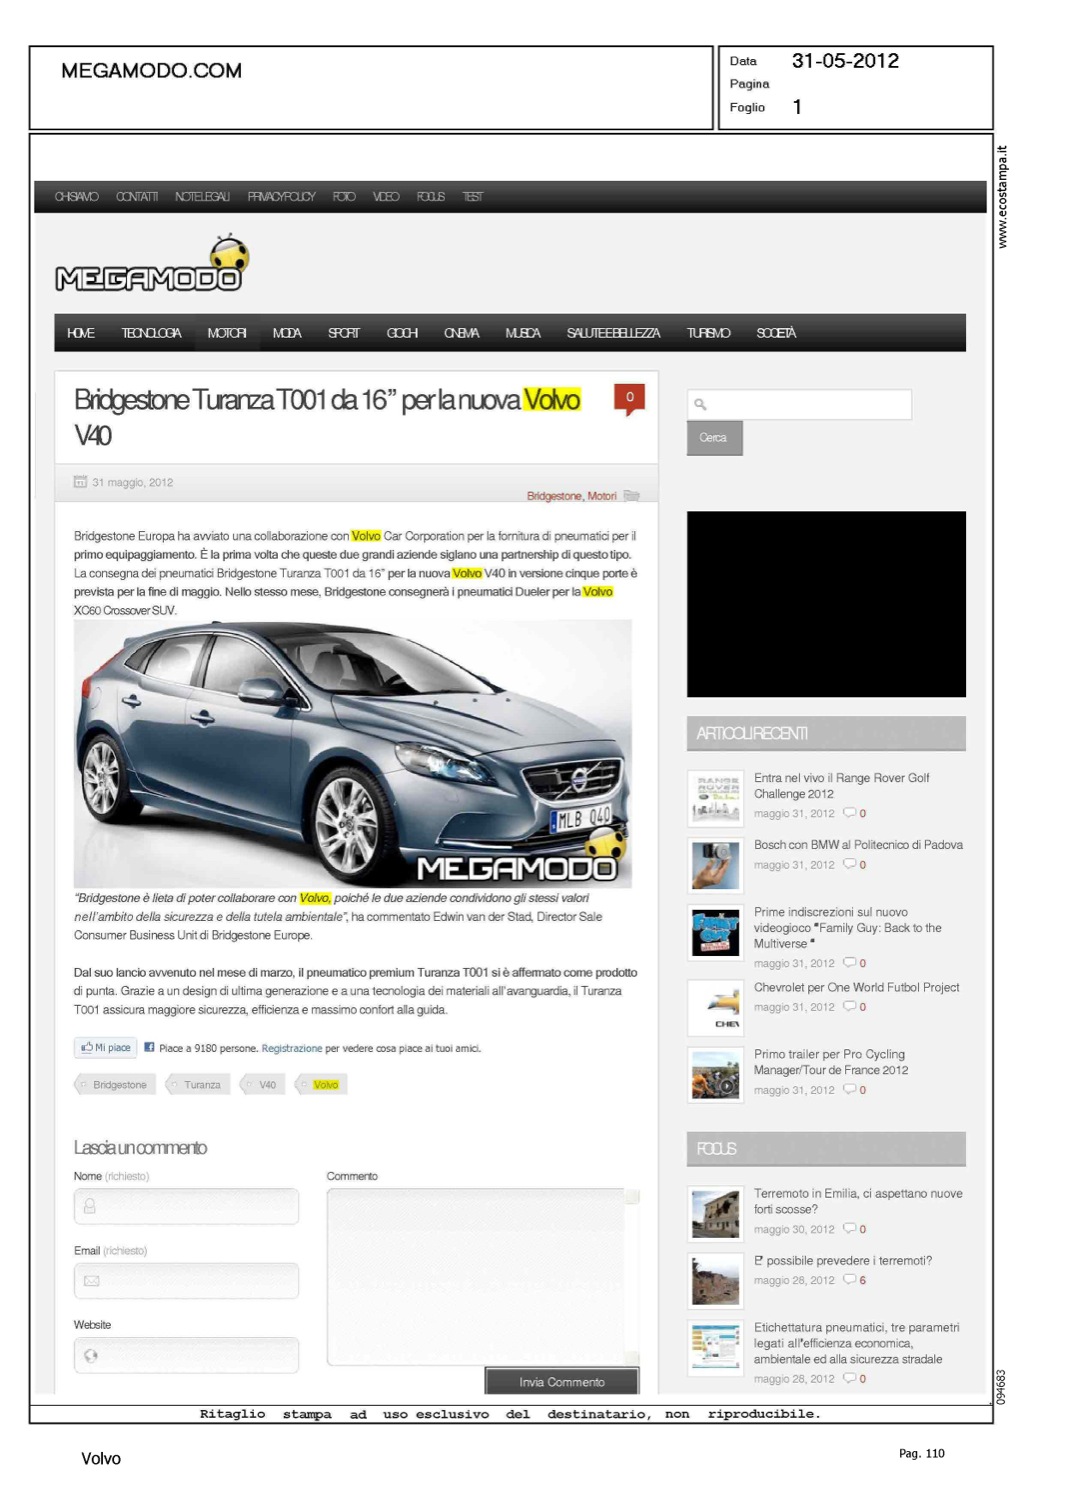Submit with Invia Commento button
The height and width of the screenshot is (1500, 1069).
pos(561,1382)
